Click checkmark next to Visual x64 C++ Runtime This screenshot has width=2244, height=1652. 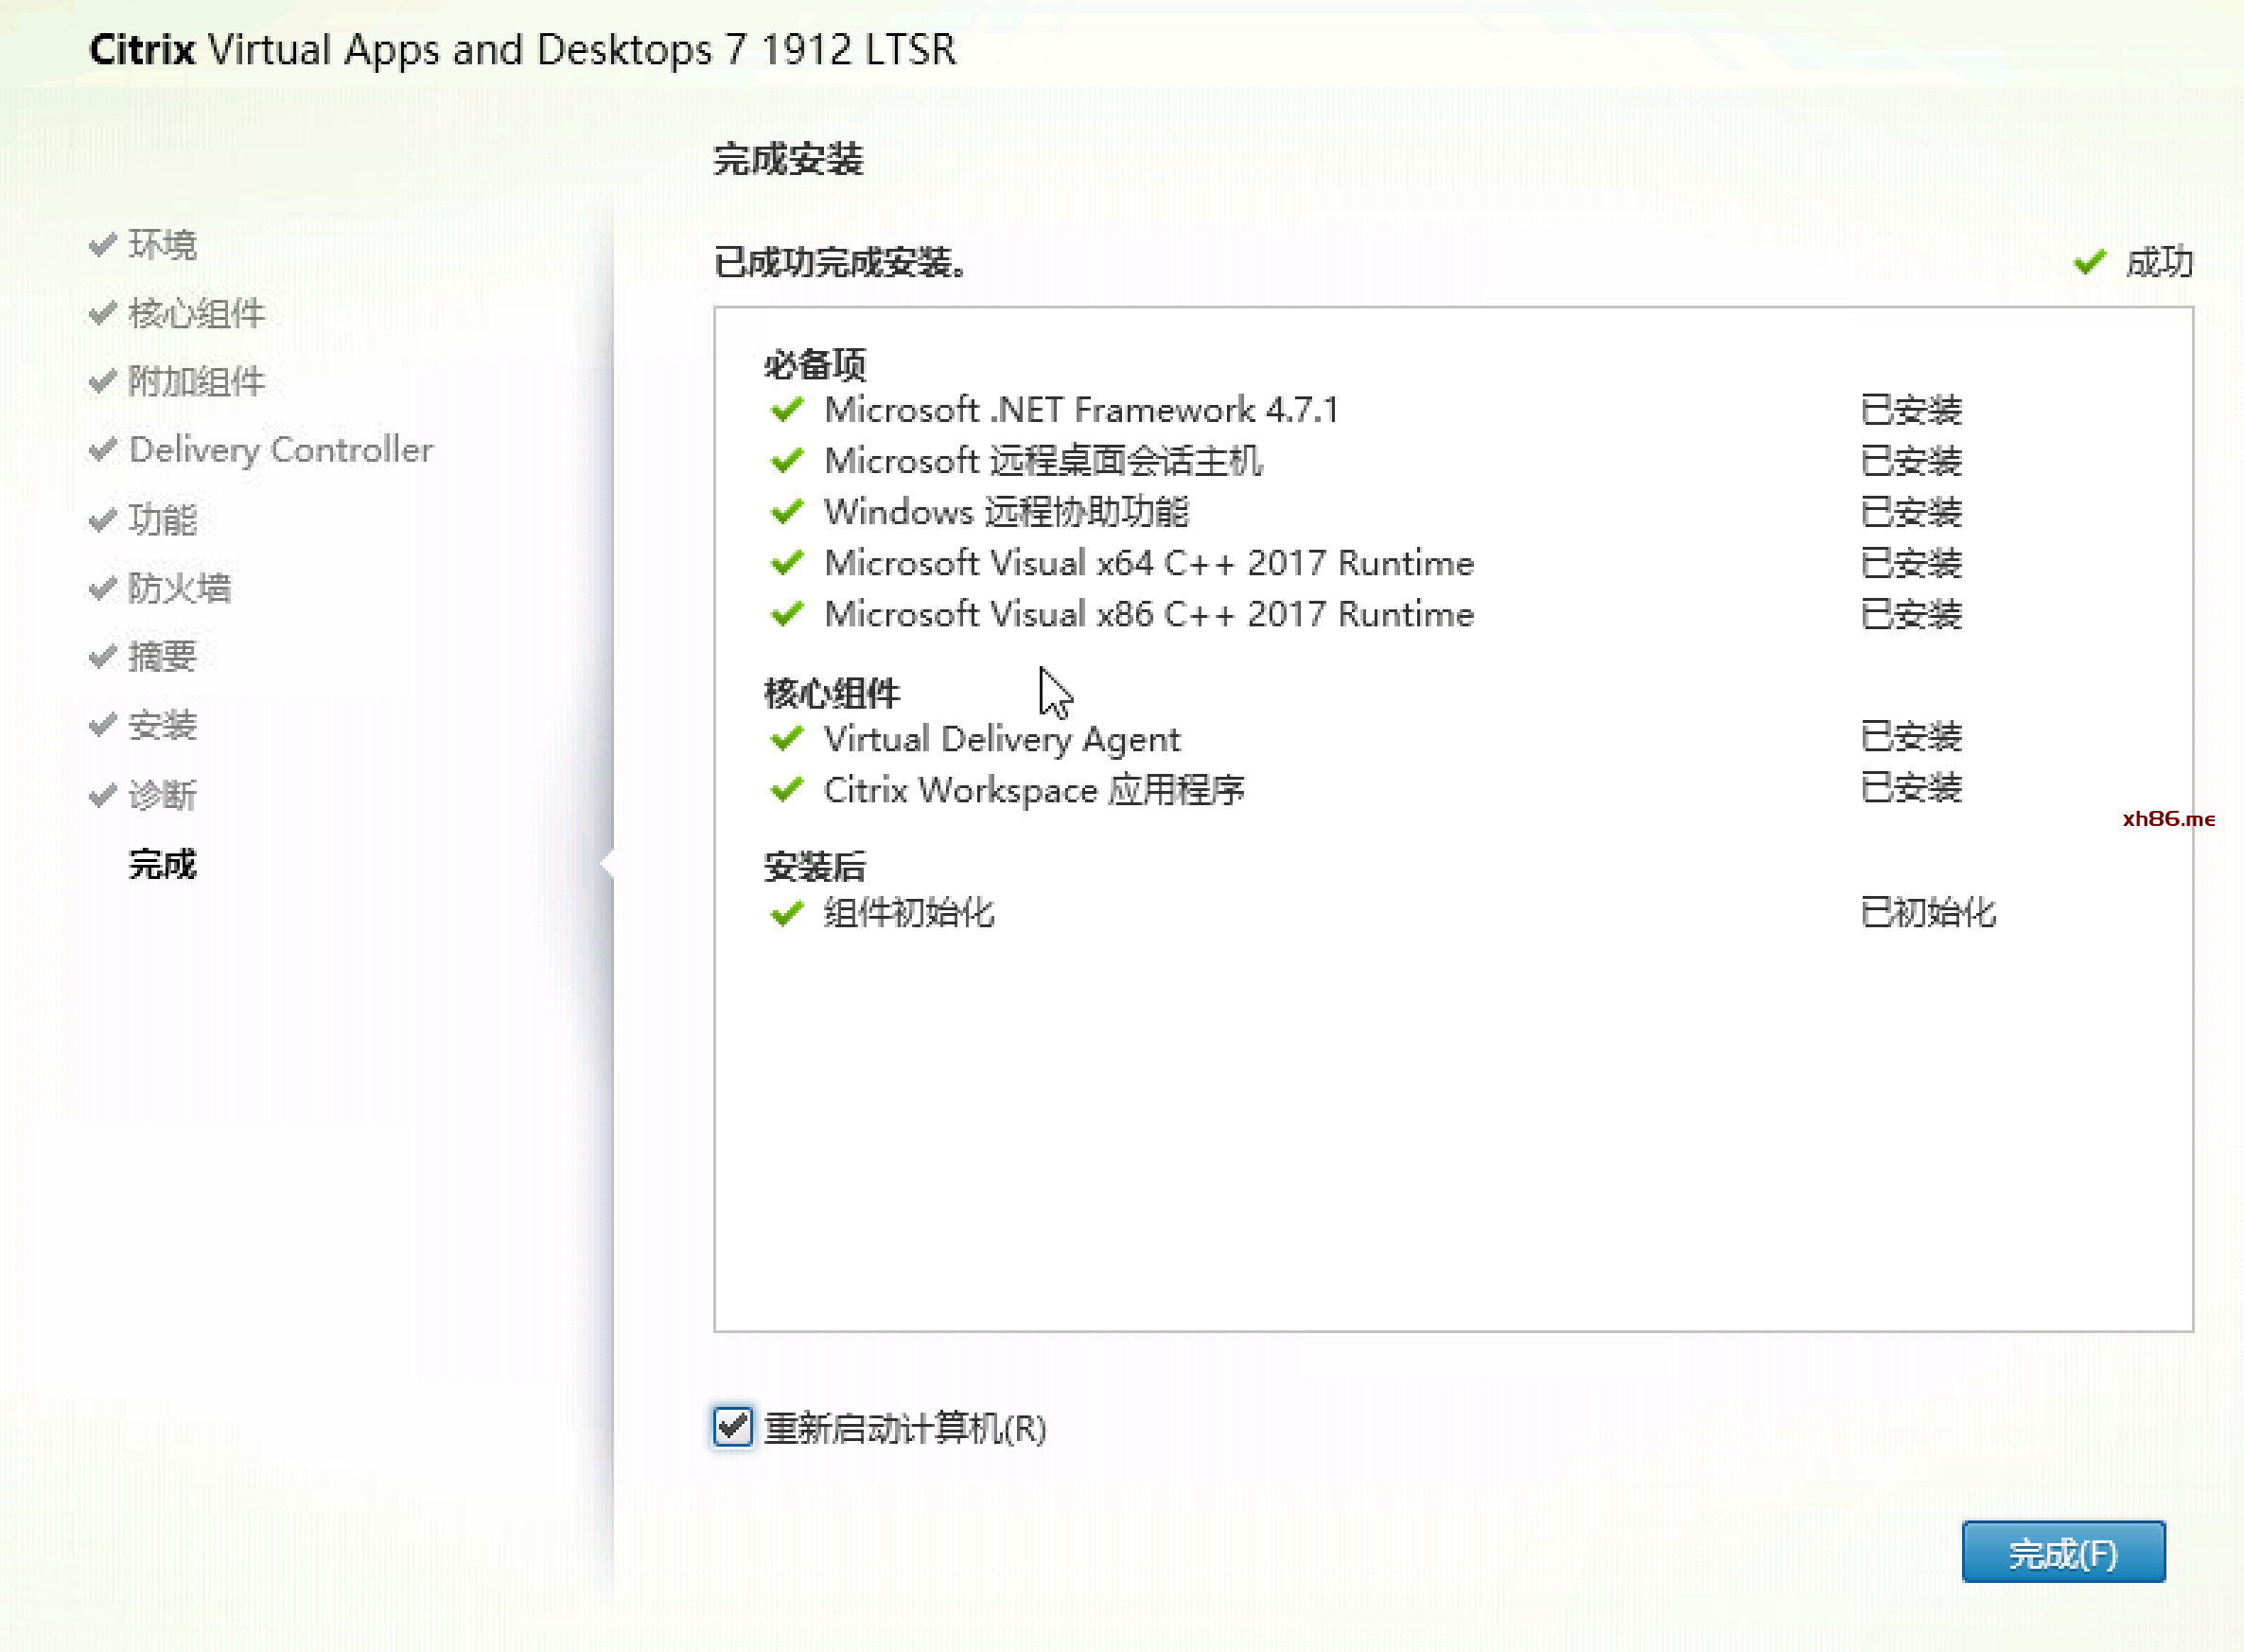pos(787,562)
